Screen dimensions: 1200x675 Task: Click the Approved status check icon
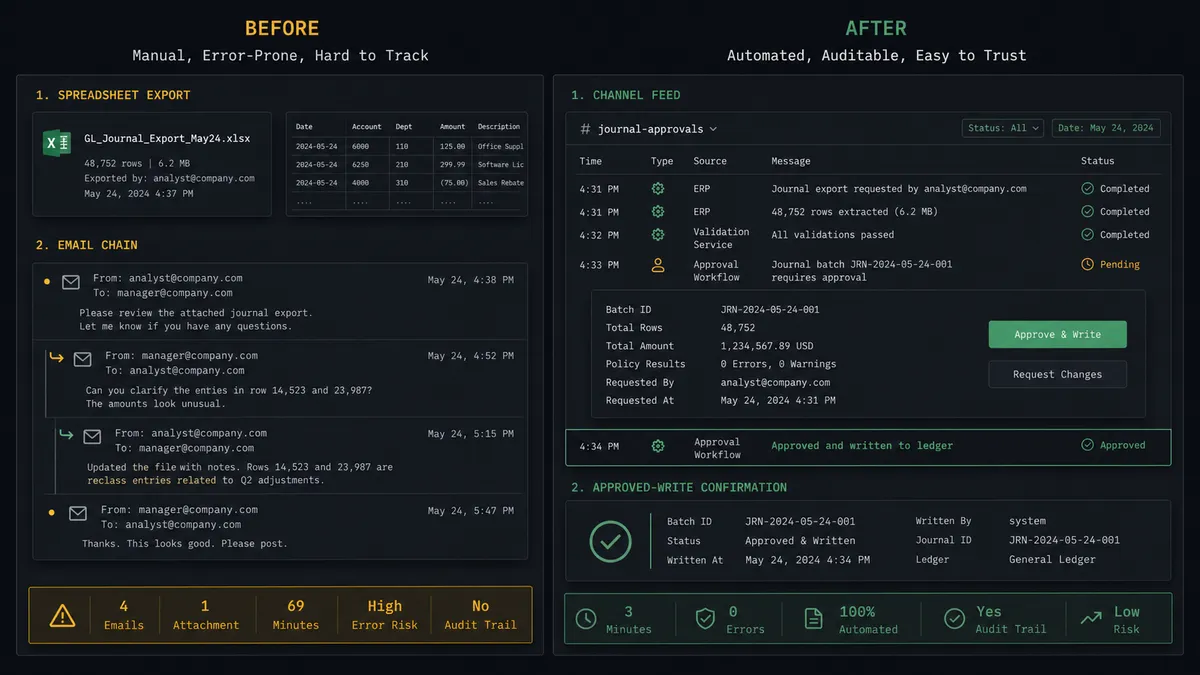point(1088,445)
